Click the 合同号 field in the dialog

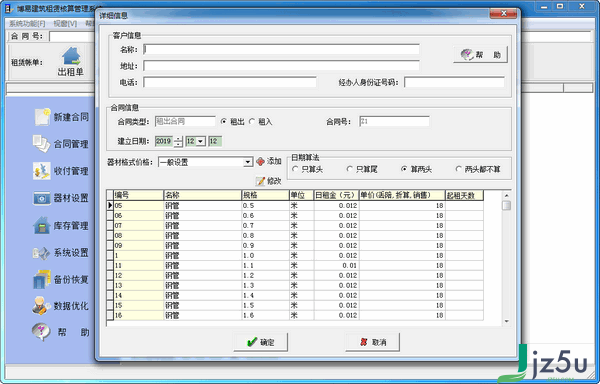click(394, 122)
